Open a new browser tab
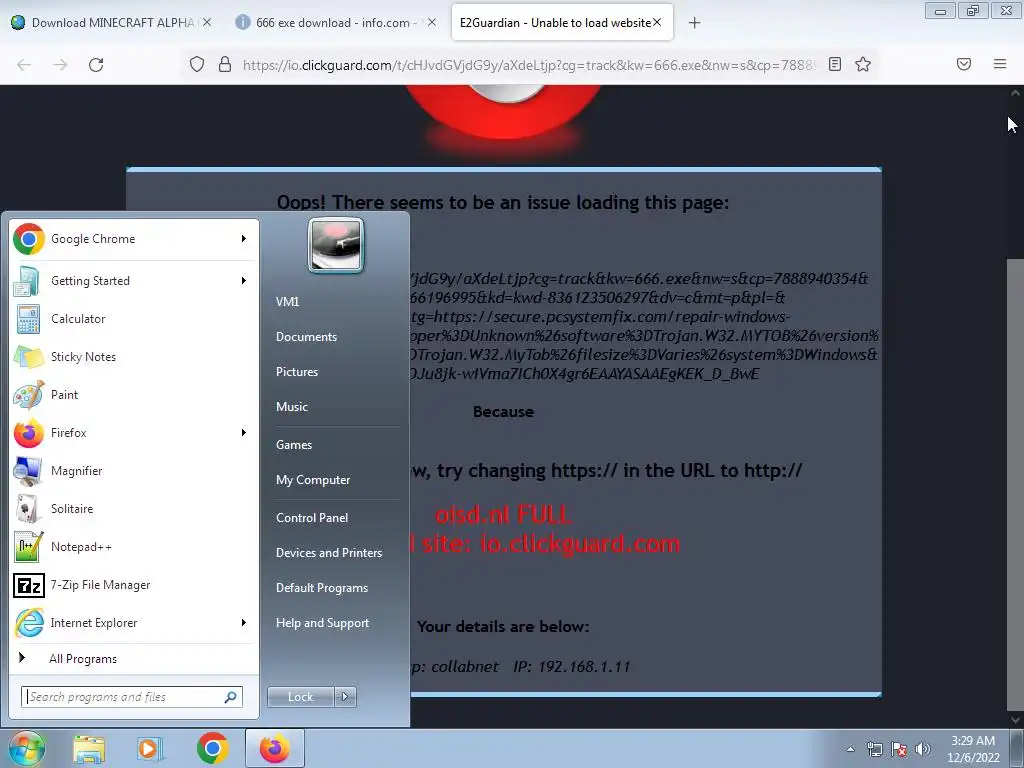Image resolution: width=1024 pixels, height=768 pixels. coord(694,23)
